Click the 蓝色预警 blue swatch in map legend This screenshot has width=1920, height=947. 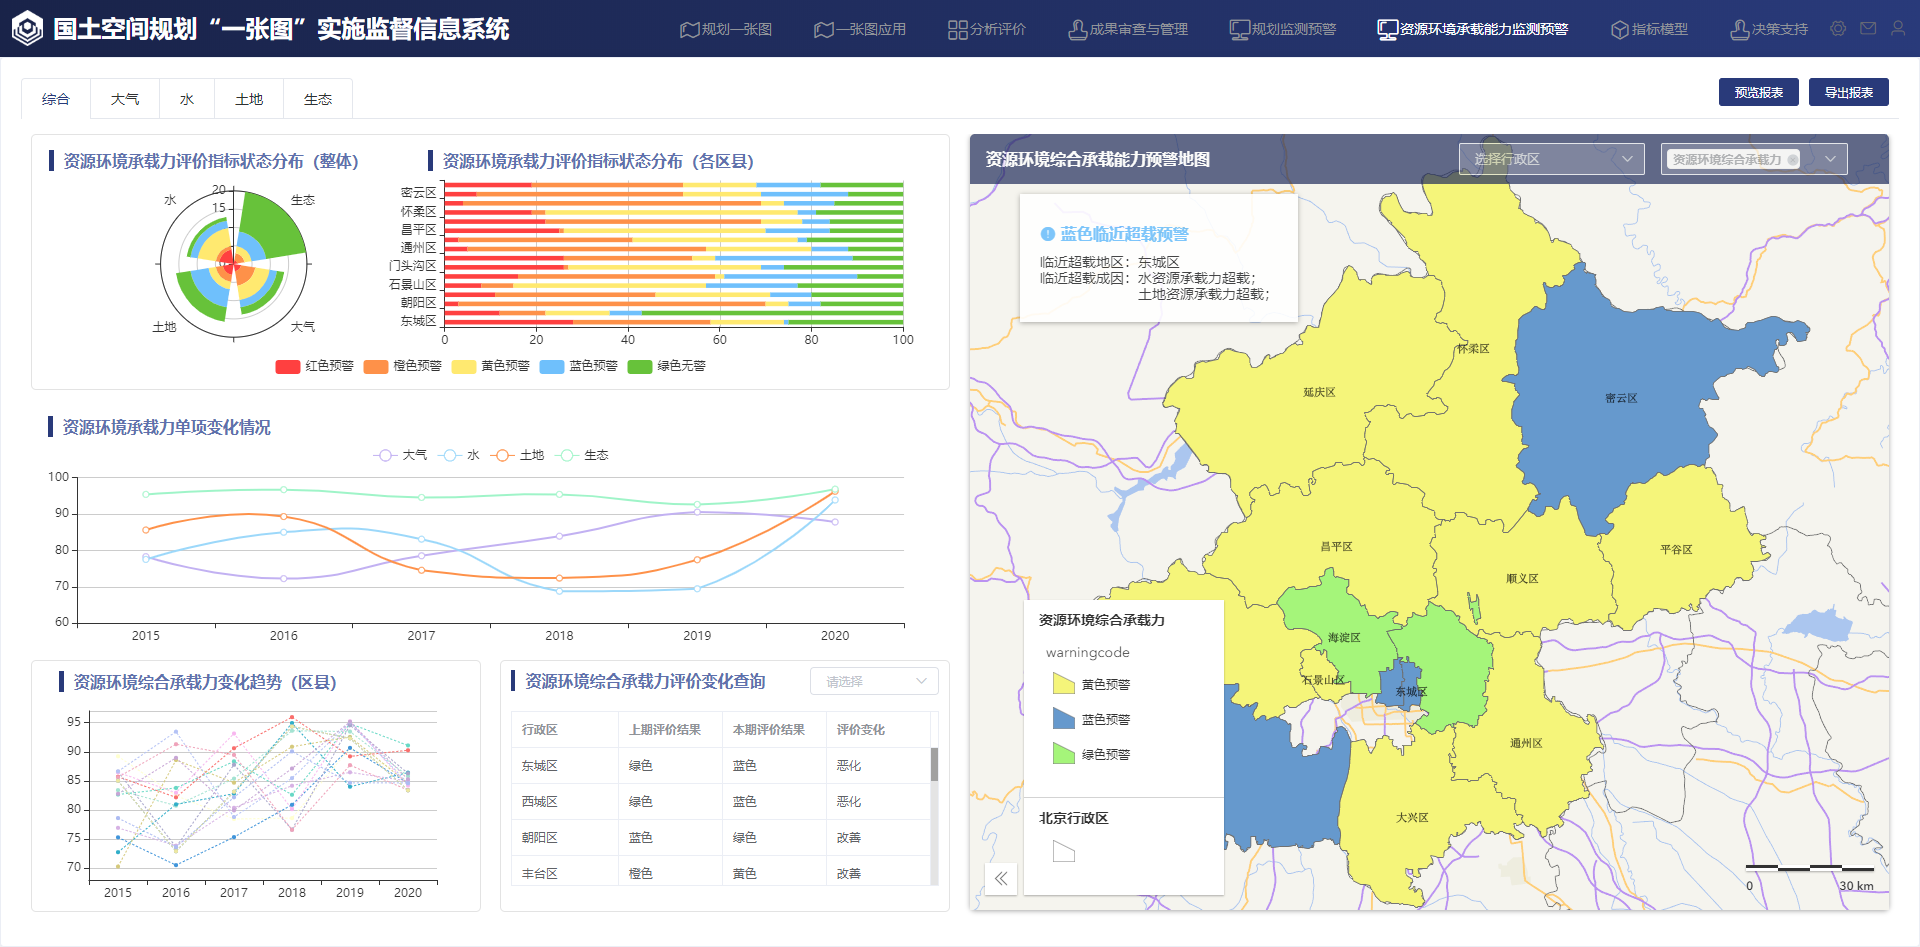coord(1063,719)
